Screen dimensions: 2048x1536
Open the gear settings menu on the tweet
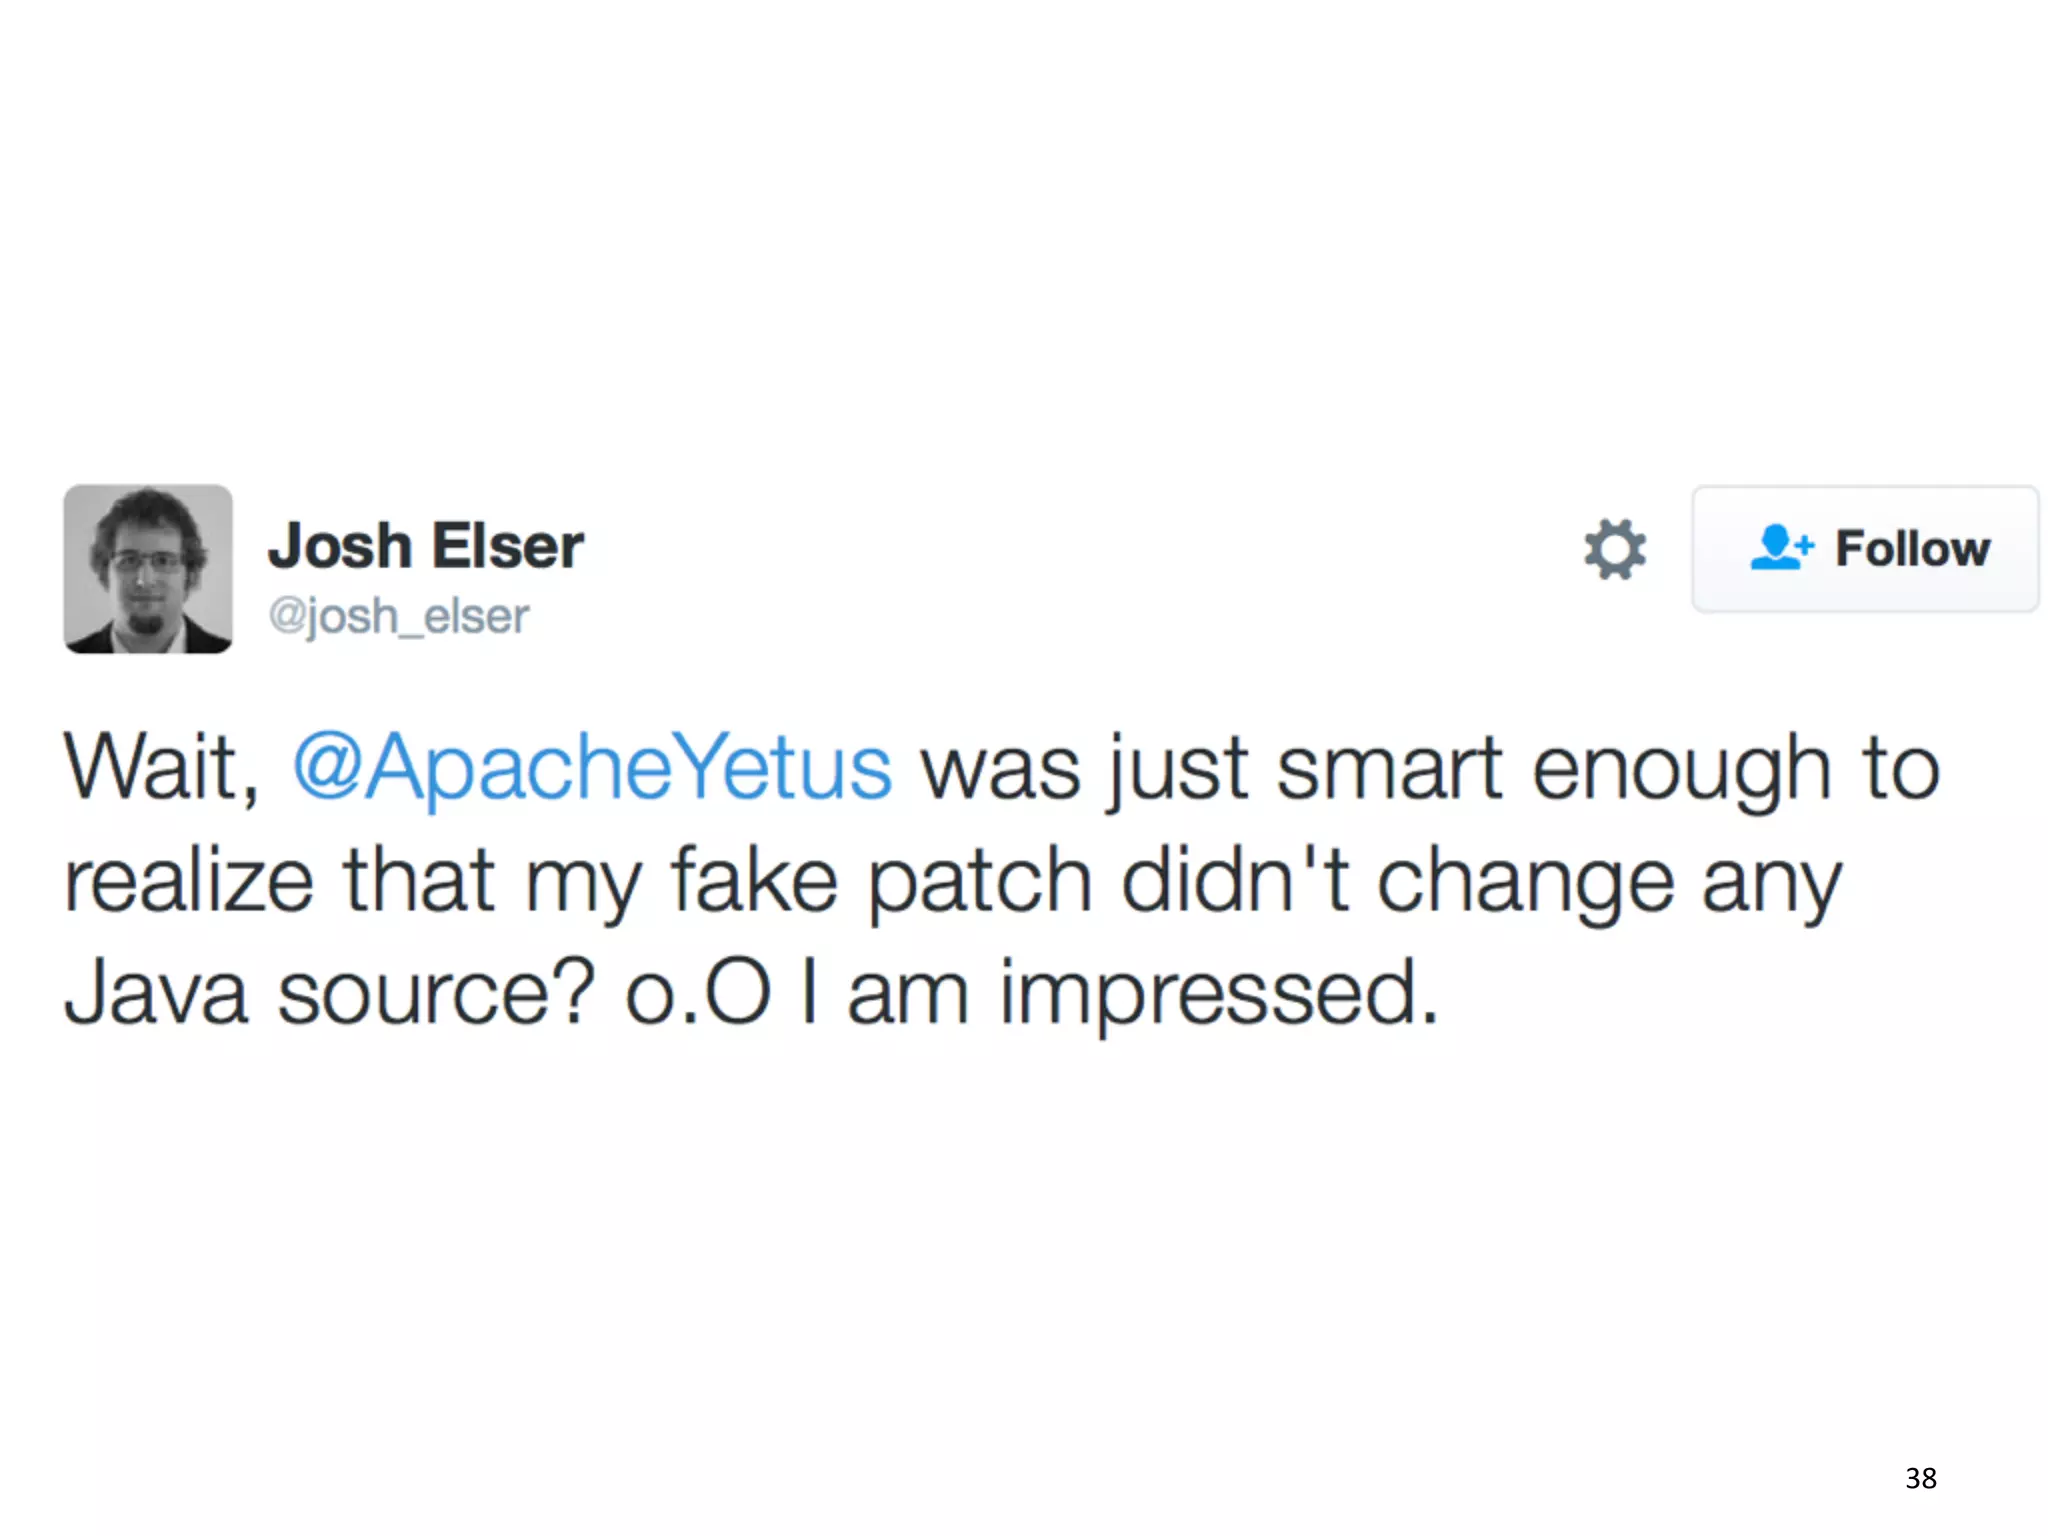tap(1614, 549)
